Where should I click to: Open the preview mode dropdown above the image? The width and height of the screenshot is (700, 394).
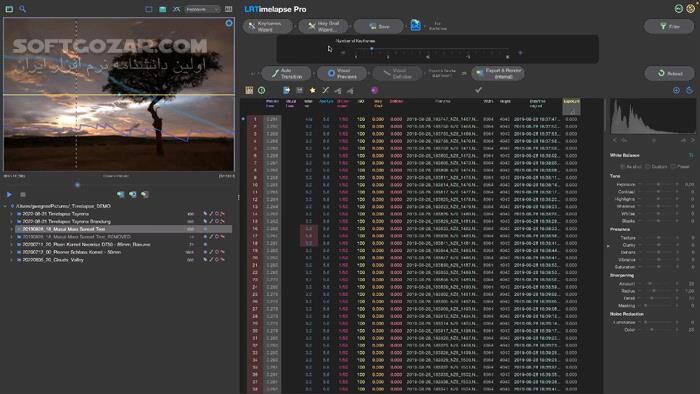click(x=202, y=9)
